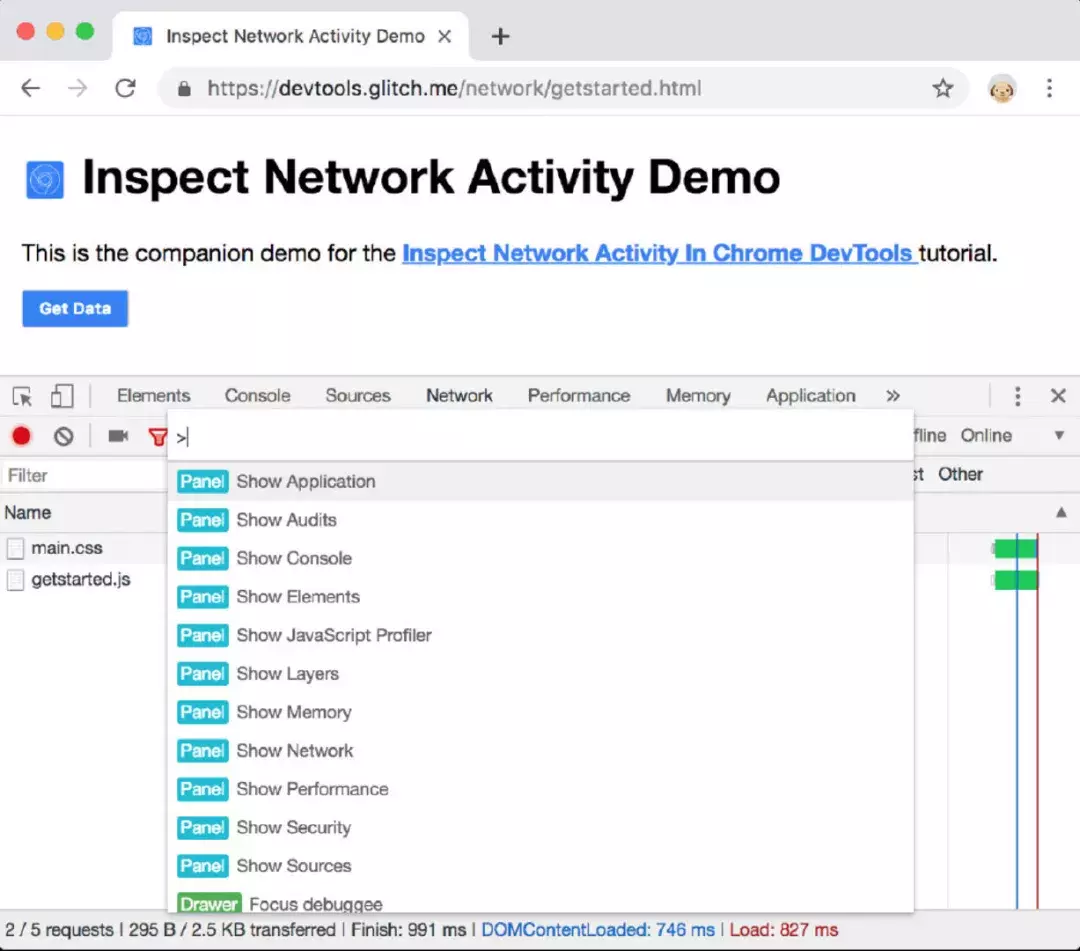Image resolution: width=1080 pixels, height=951 pixels.
Task: Click the Online throttling label
Action: point(986,435)
